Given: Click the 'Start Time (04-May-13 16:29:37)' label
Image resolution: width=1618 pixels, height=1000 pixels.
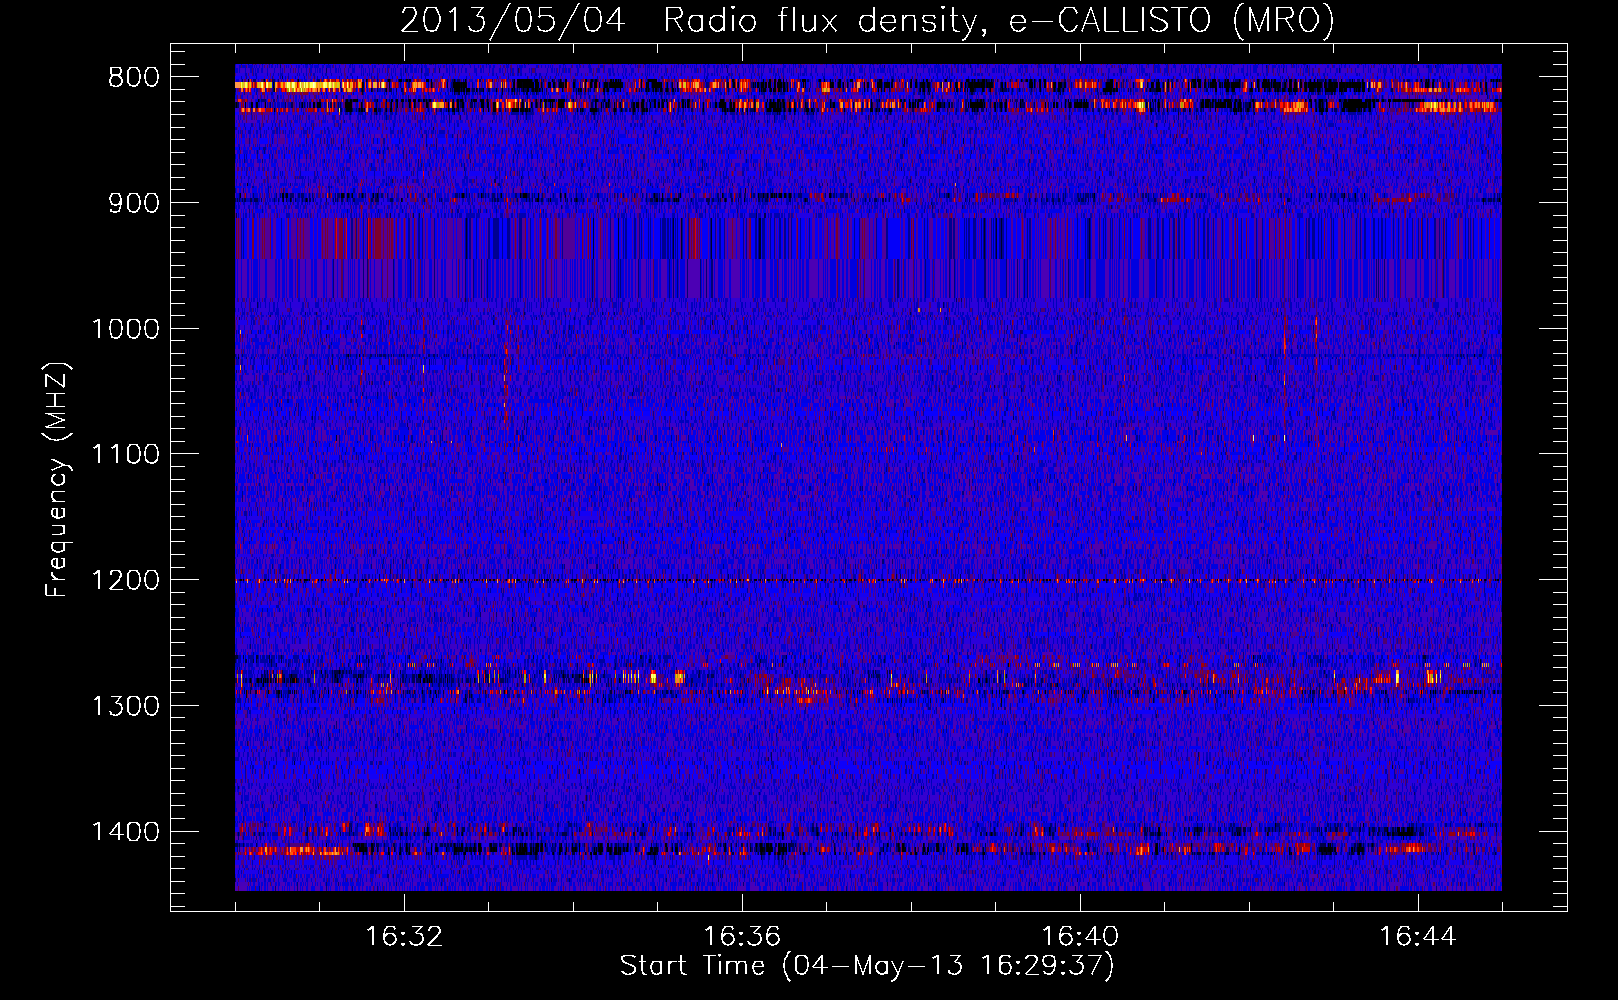Looking at the screenshot, I should [867, 966].
